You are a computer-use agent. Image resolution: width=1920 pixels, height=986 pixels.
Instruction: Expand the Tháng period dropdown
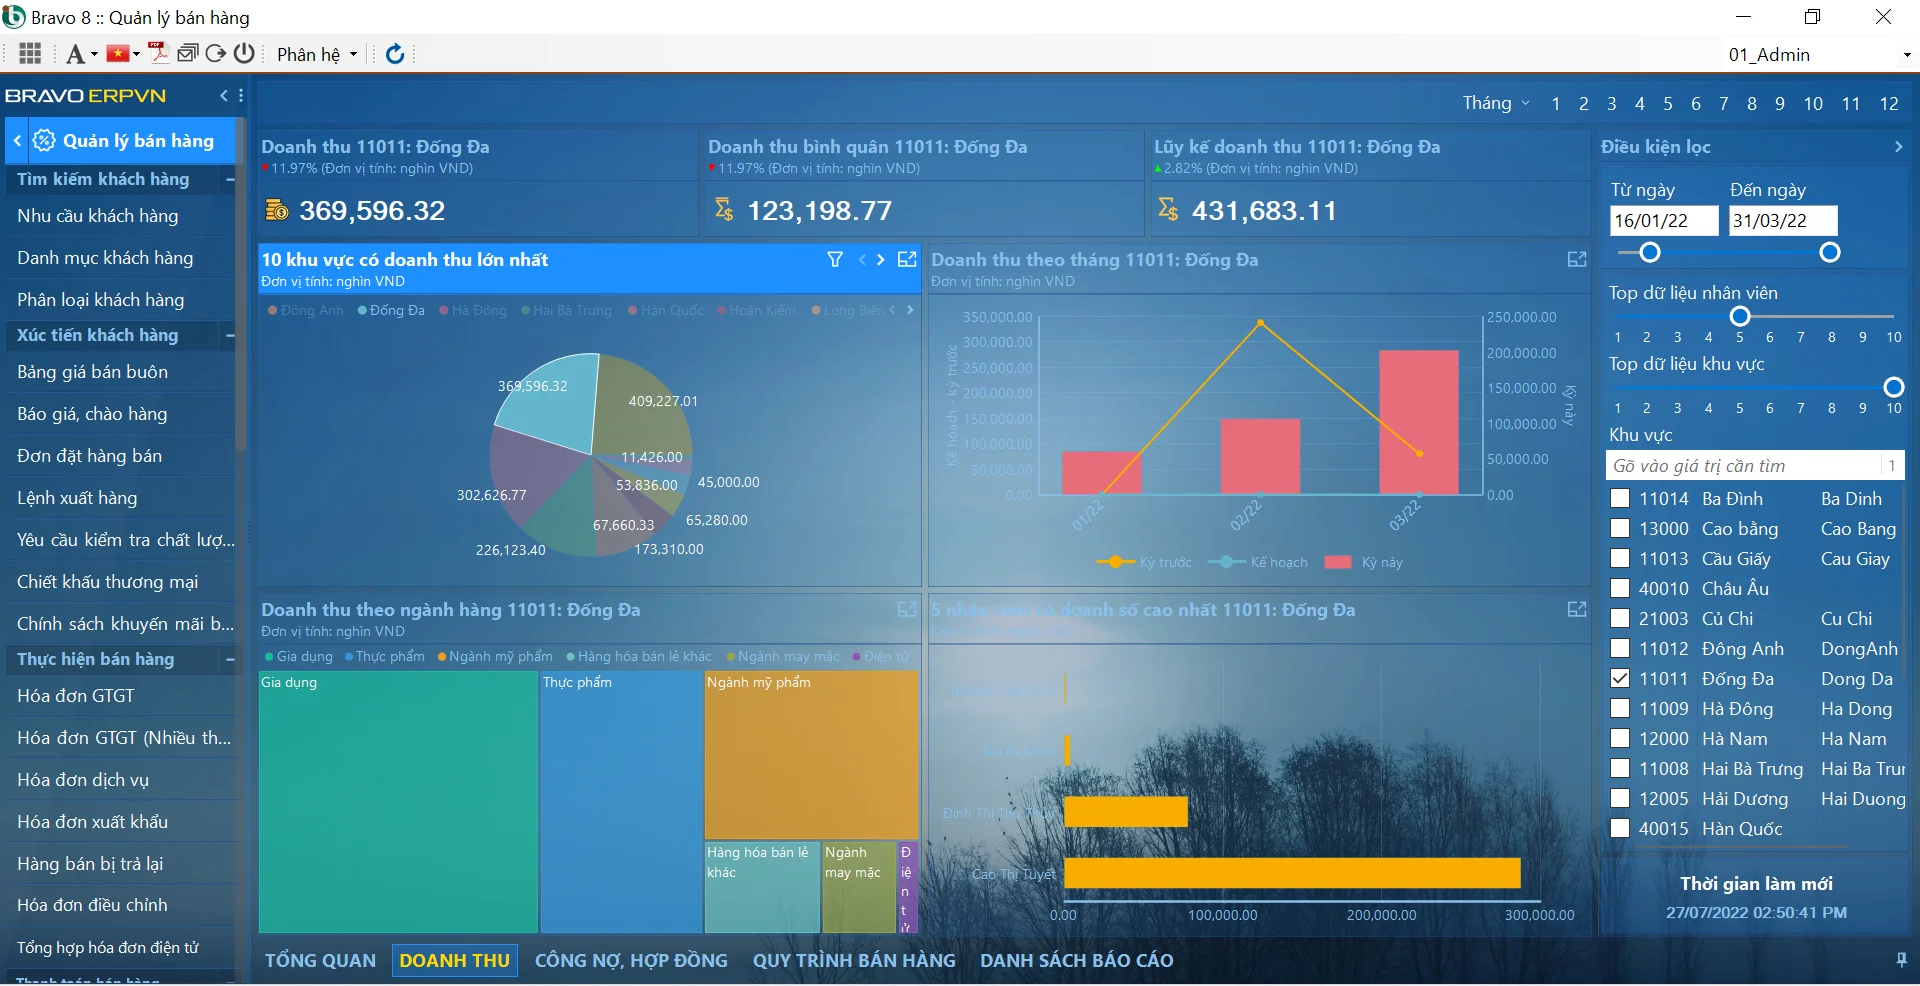[1496, 103]
